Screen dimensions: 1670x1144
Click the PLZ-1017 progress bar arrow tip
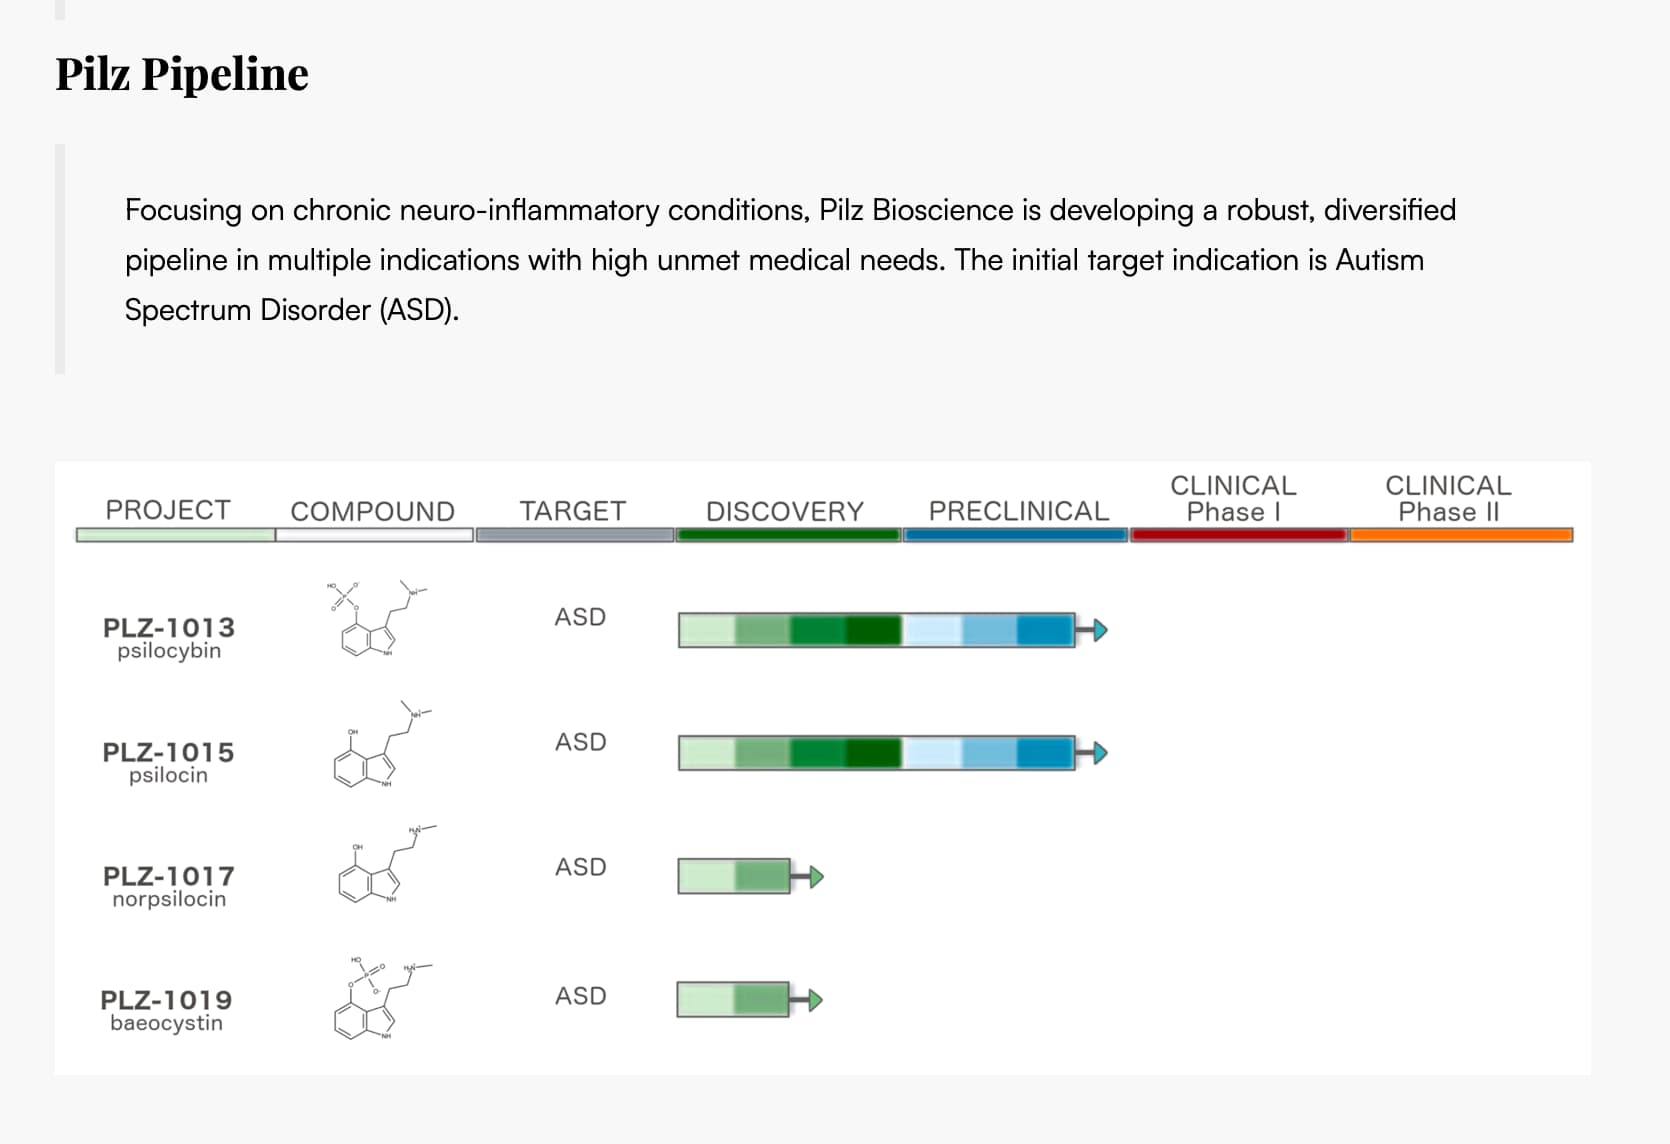[x=816, y=877]
